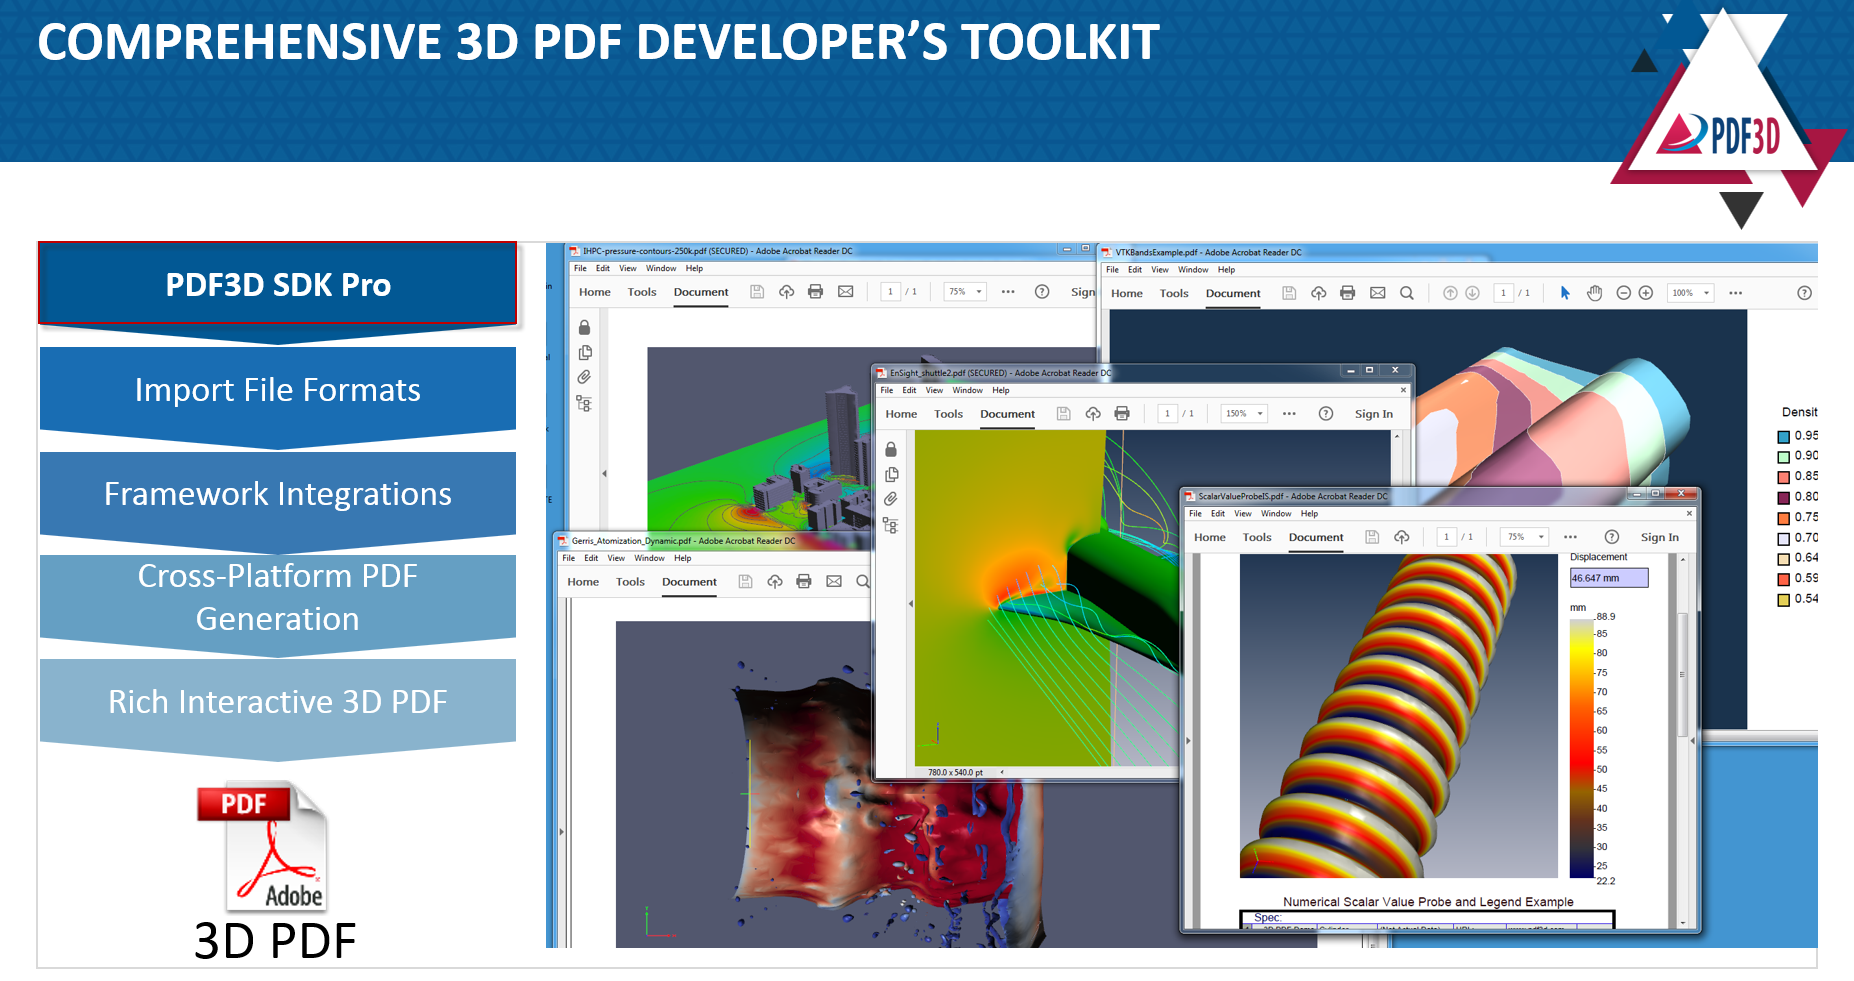Image resolution: width=1854 pixels, height=981 pixels.
Task: Expand the left pane arrow in EnSight_shuttle2
Action: pyautogui.click(x=911, y=604)
